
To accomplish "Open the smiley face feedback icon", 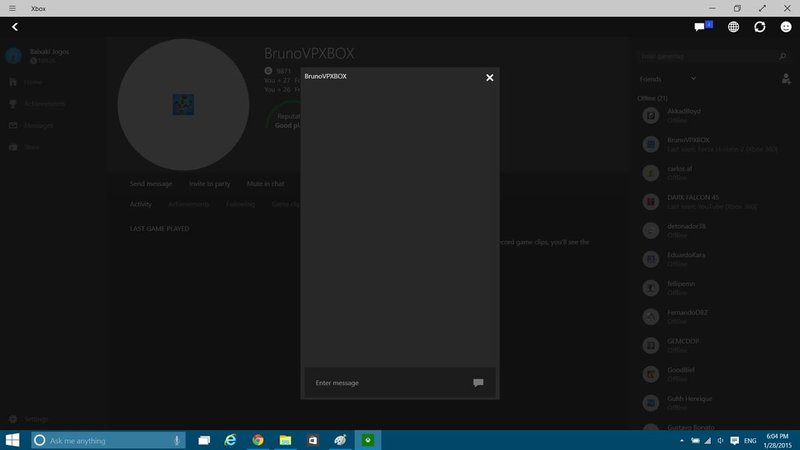I will coord(786,27).
